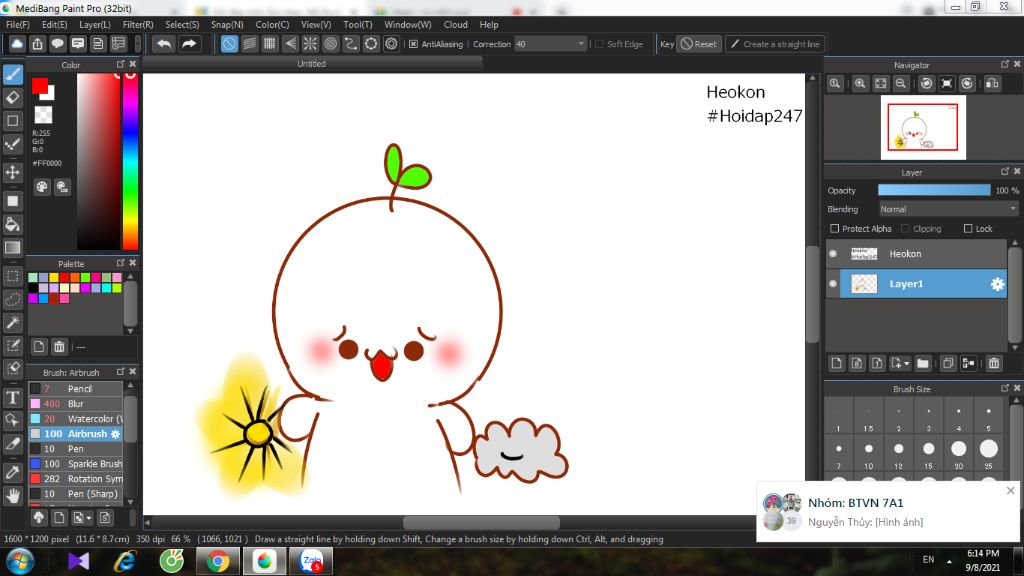Click Create a straight line button
Image resolution: width=1024 pixels, height=576 pixels.
(x=775, y=44)
